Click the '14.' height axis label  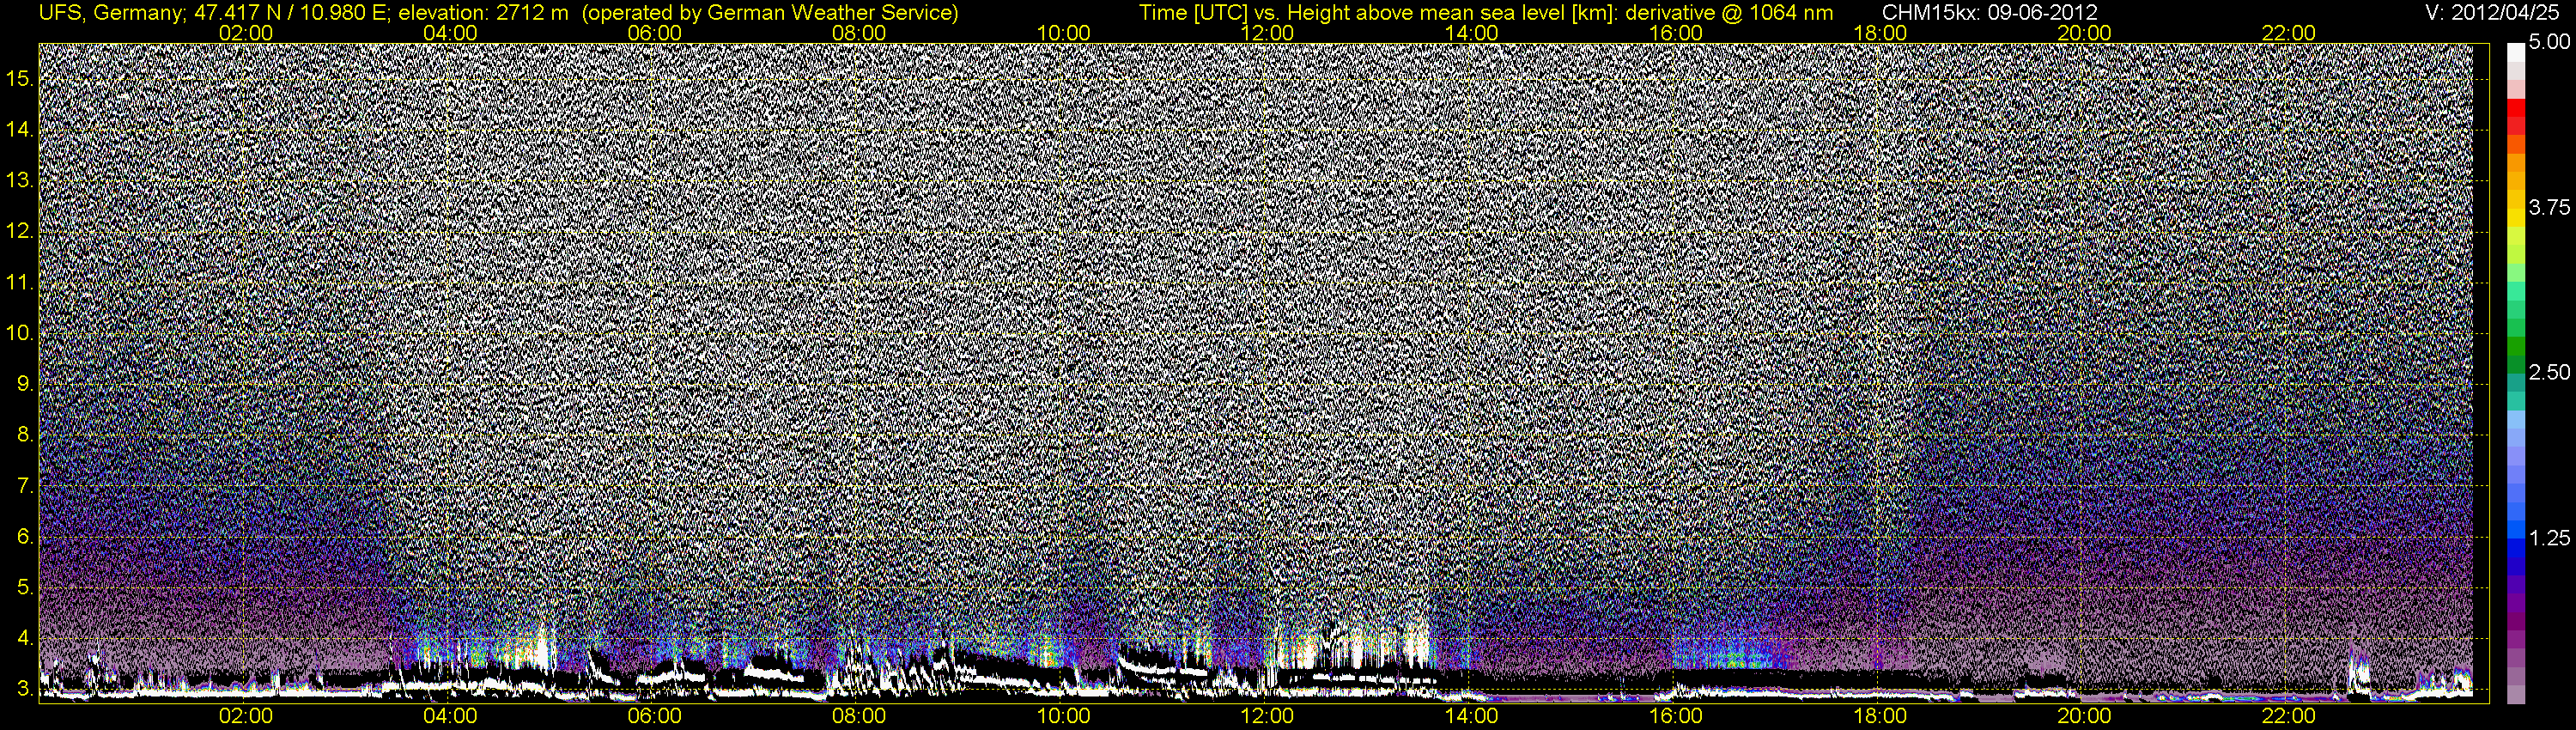(x=21, y=130)
